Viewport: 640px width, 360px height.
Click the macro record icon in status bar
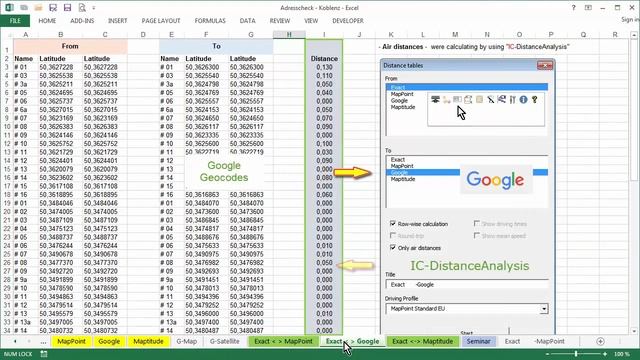(44, 354)
